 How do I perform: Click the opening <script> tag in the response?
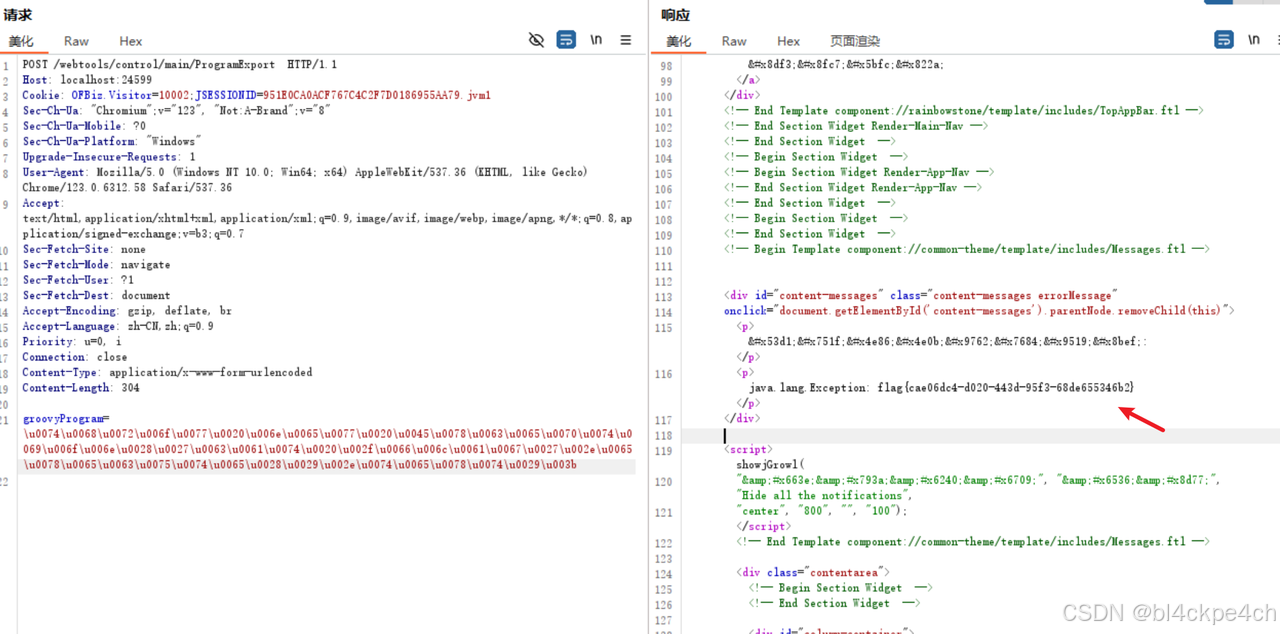coord(748,450)
